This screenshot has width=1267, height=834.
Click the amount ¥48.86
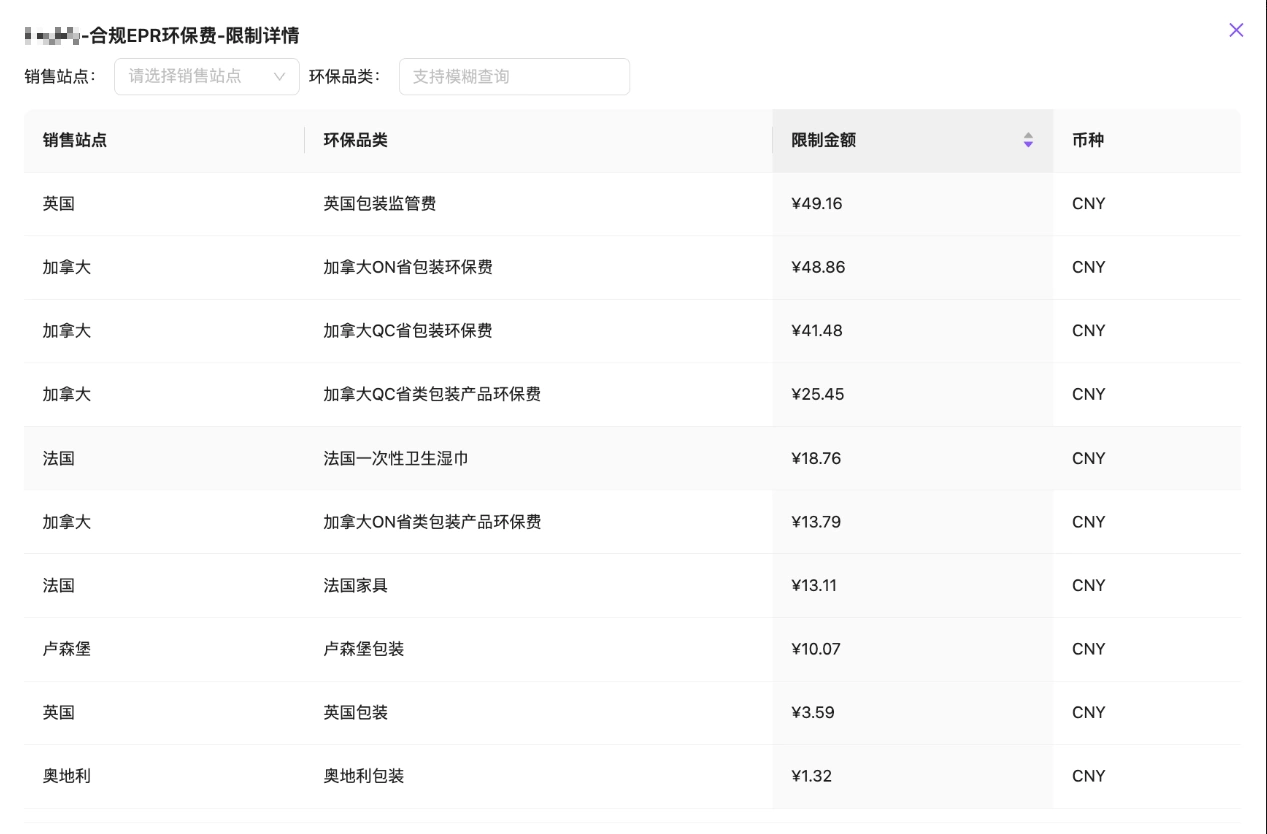click(x=817, y=267)
